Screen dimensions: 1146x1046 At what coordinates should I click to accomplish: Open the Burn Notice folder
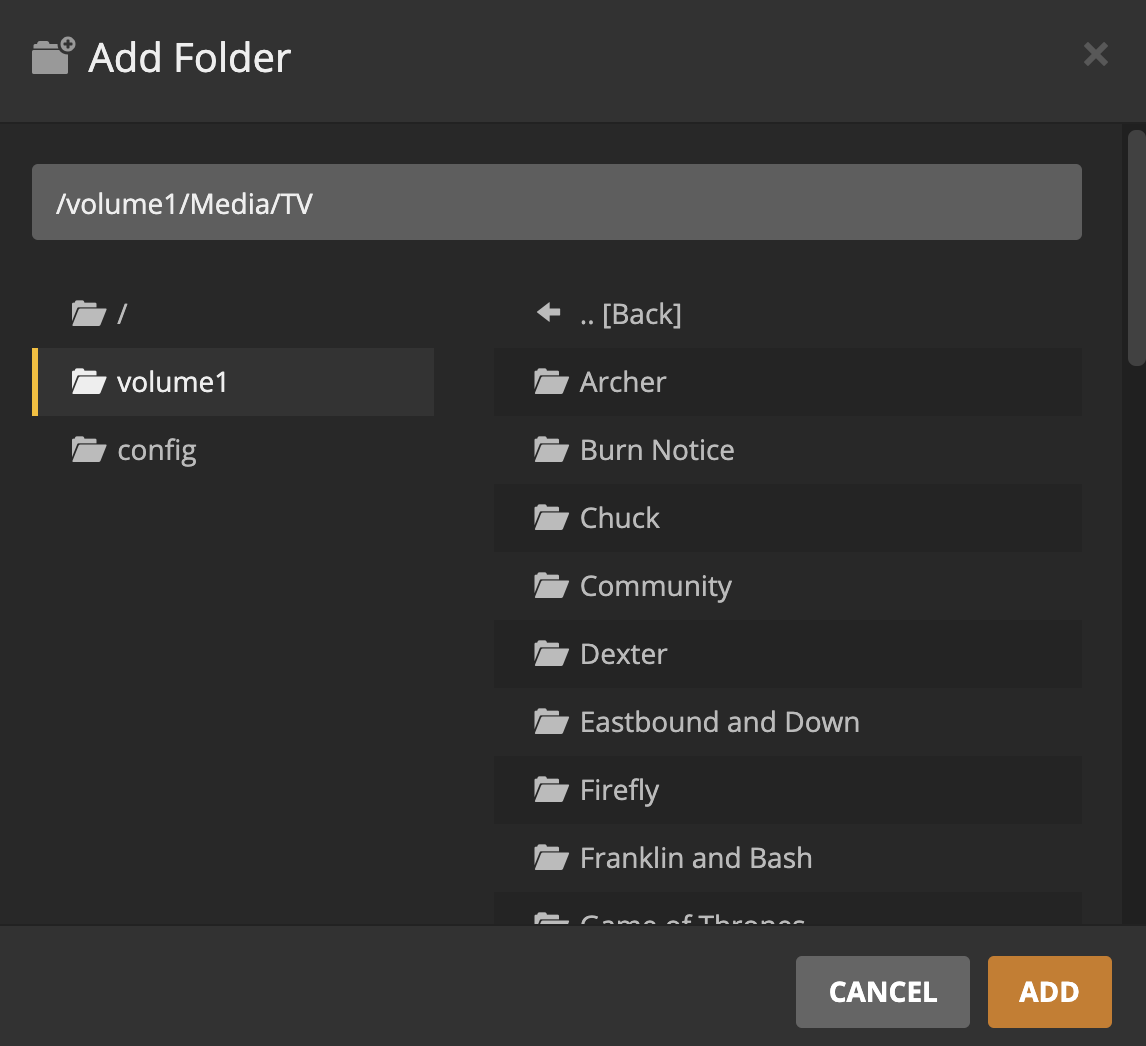[788, 450]
